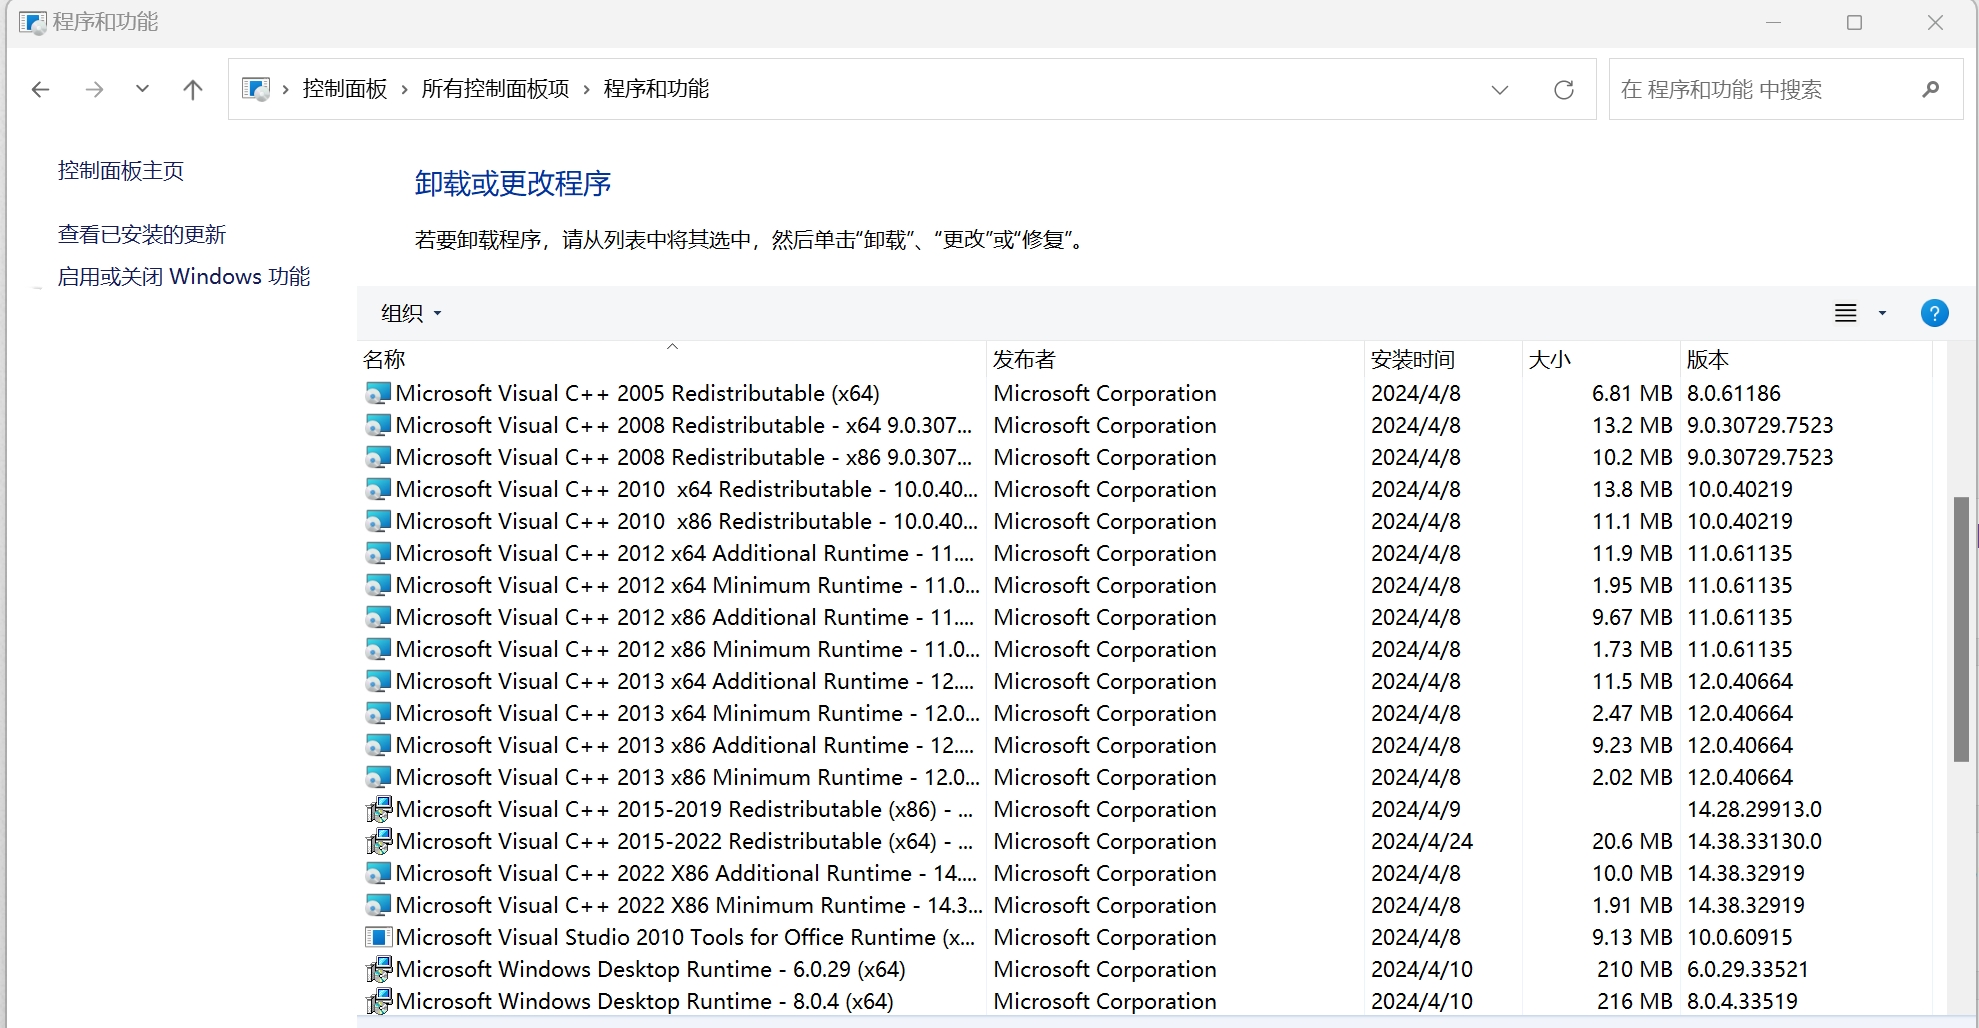Click the vertical scrollbar thumb

point(1961,629)
